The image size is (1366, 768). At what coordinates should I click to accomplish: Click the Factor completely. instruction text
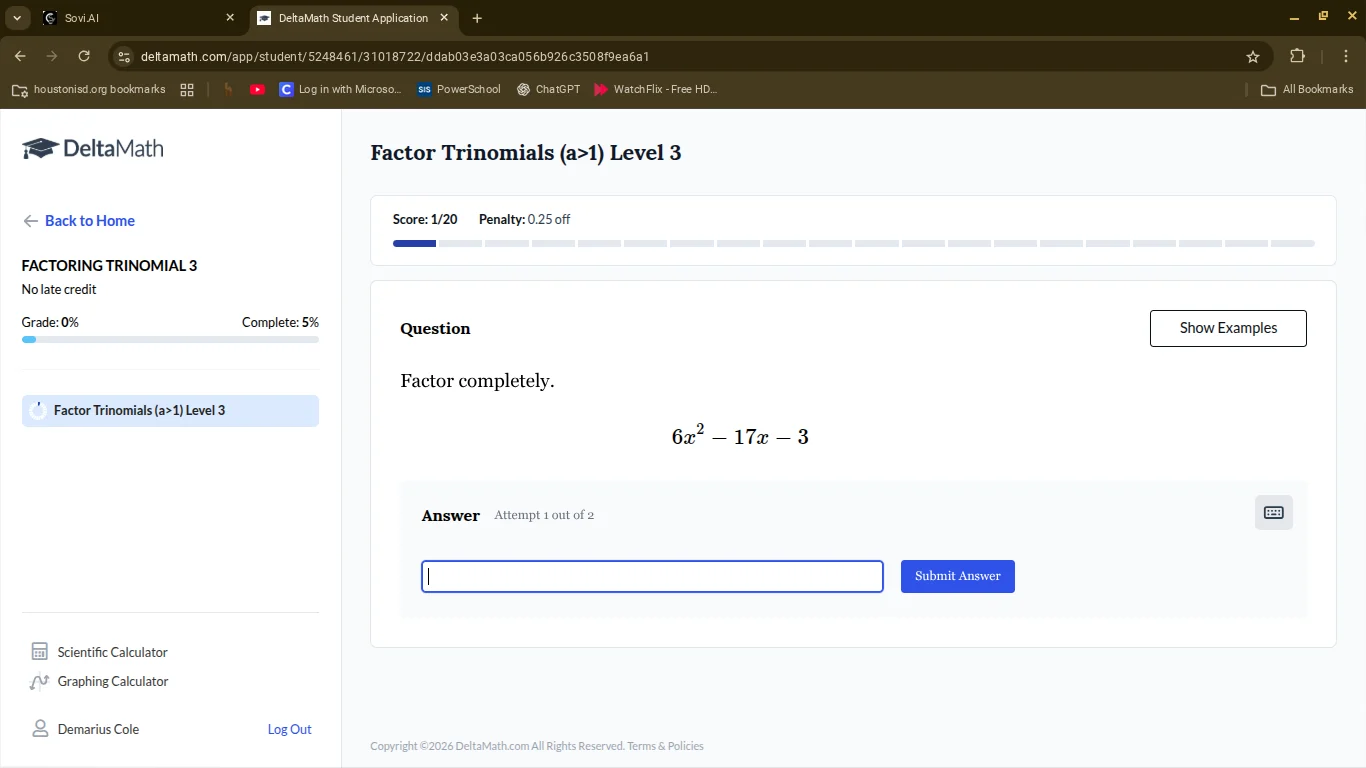point(477,381)
